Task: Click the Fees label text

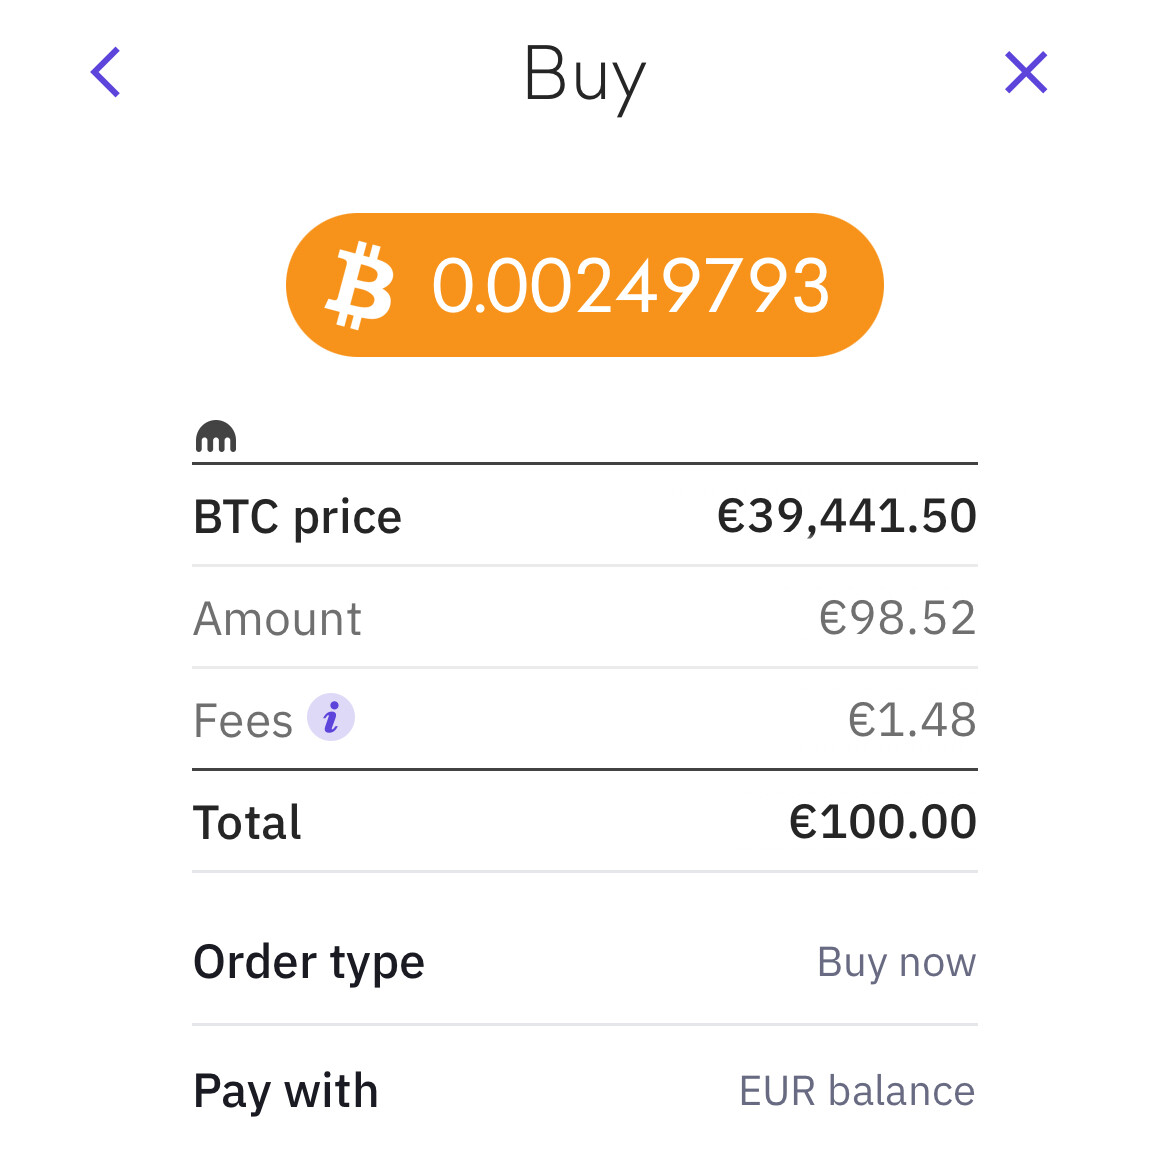Action: click(243, 721)
